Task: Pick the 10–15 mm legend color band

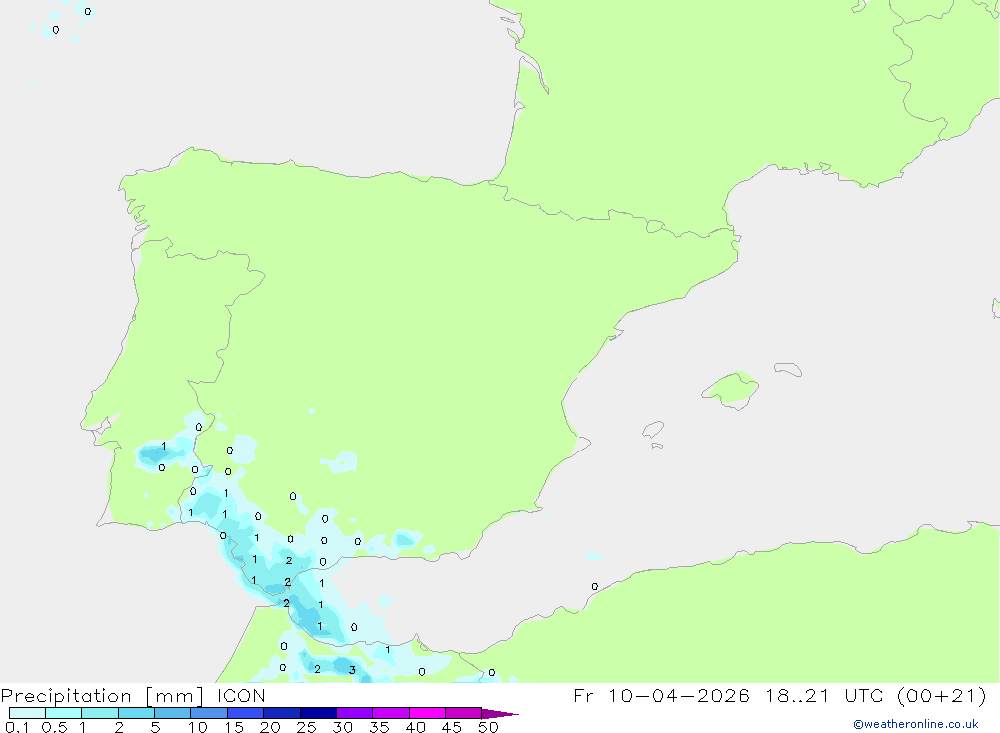Action: click(x=209, y=713)
